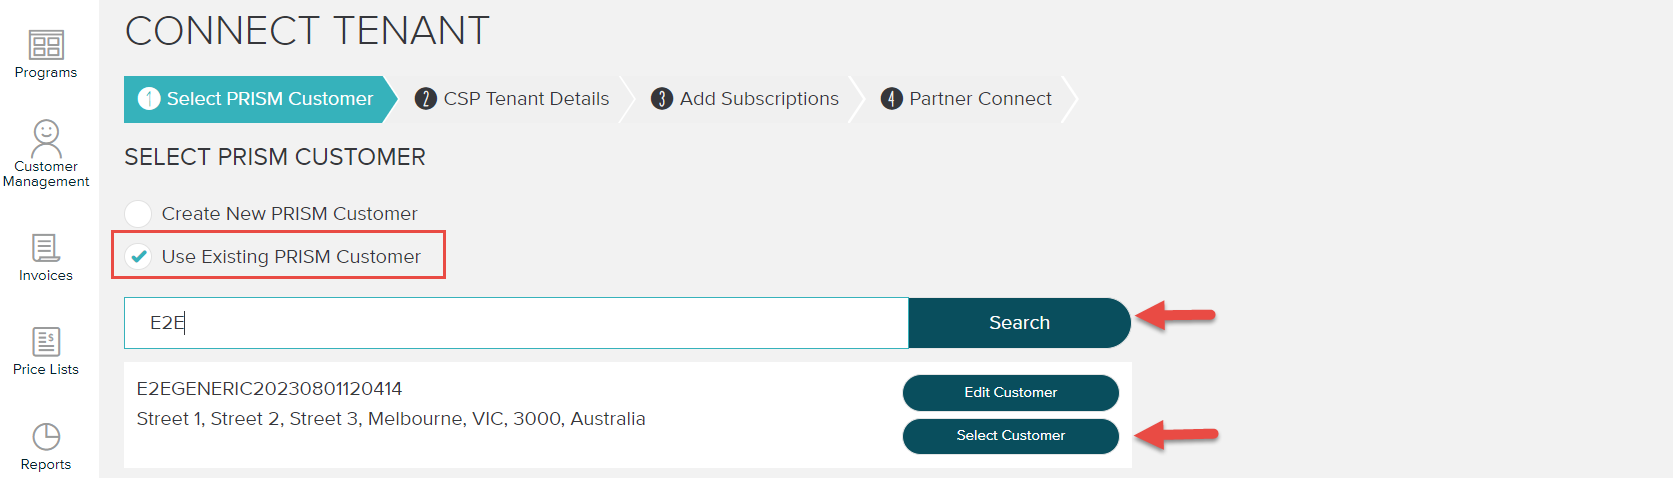The width and height of the screenshot is (1673, 478).
Task: Click the E2EGENERIC20230801120414 customer result
Action: [269, 389]
